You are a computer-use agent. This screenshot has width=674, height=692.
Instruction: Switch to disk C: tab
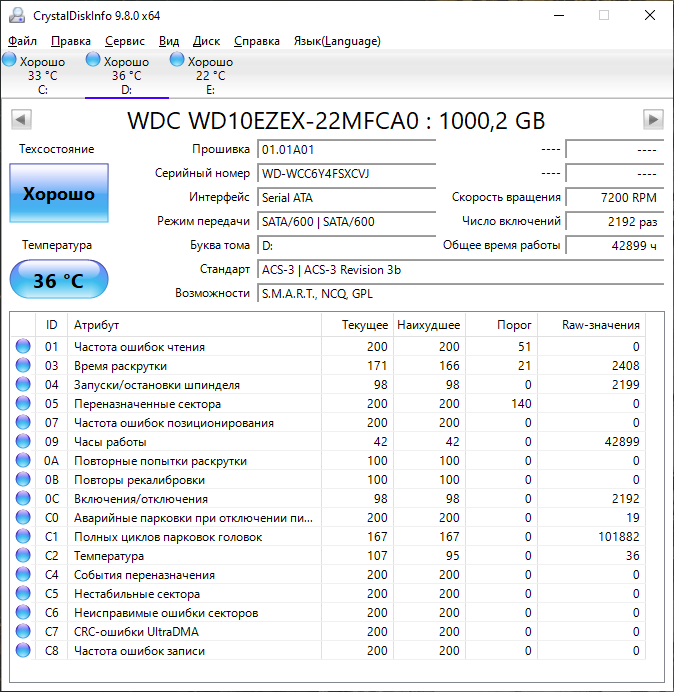42,75
